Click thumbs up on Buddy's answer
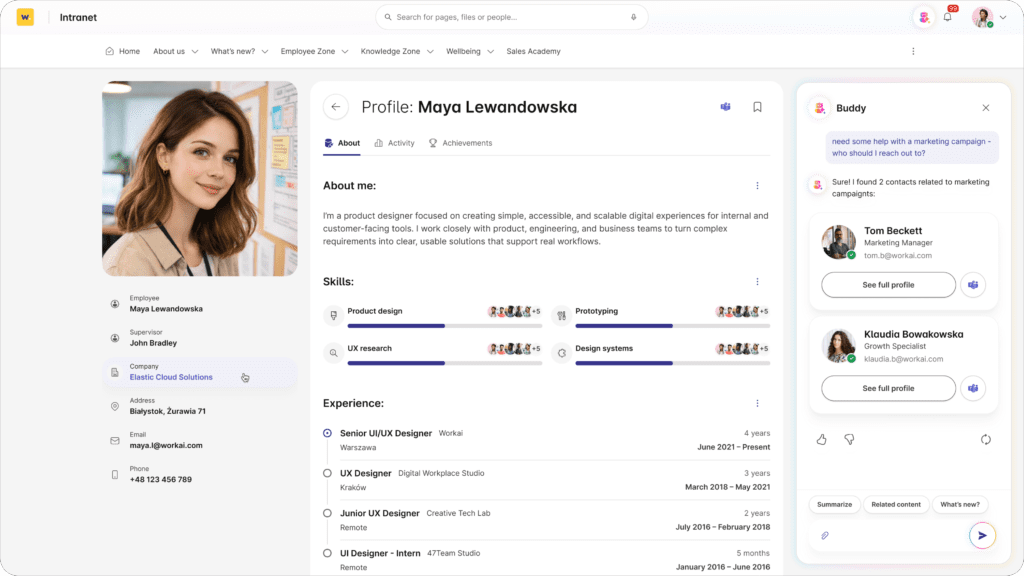Viewport: 1024px width, 576px height. click(x=822, y=439)
